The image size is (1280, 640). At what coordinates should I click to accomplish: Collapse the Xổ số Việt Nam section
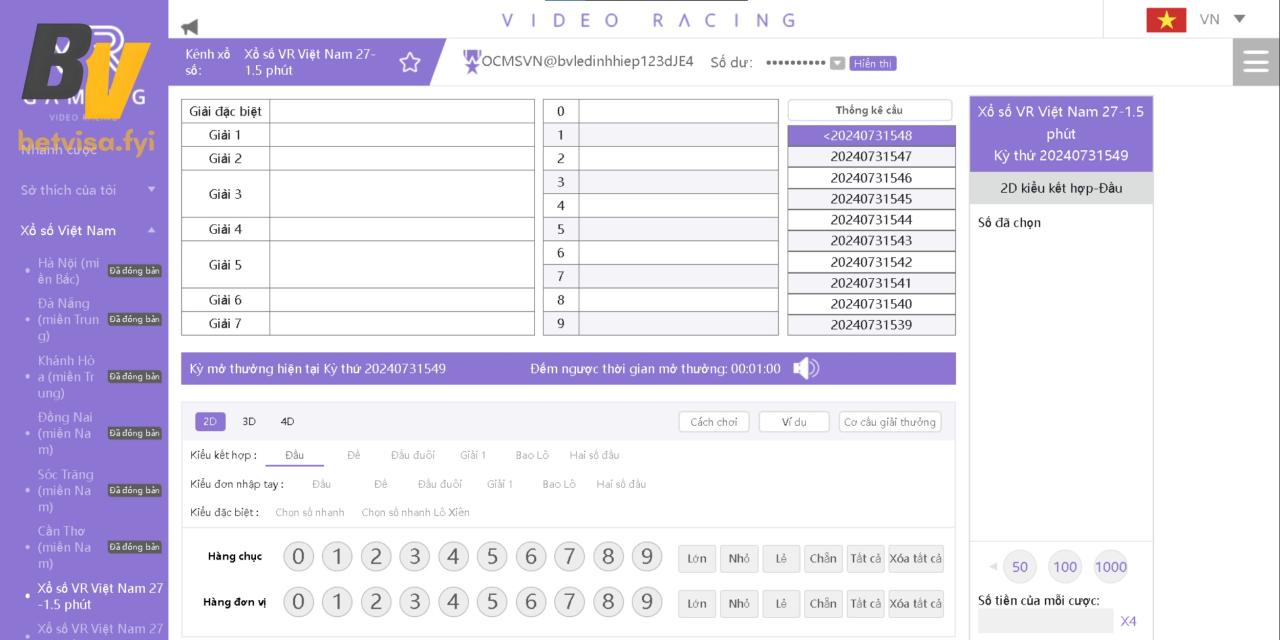click(152, 230)
